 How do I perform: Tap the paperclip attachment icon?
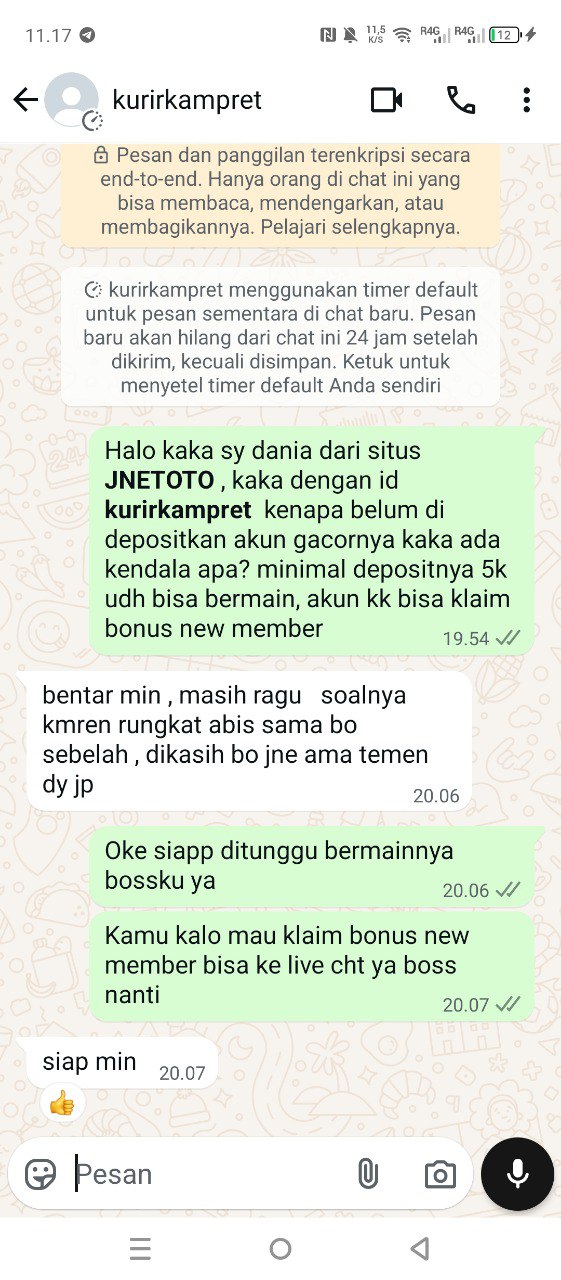(368, 1174)
